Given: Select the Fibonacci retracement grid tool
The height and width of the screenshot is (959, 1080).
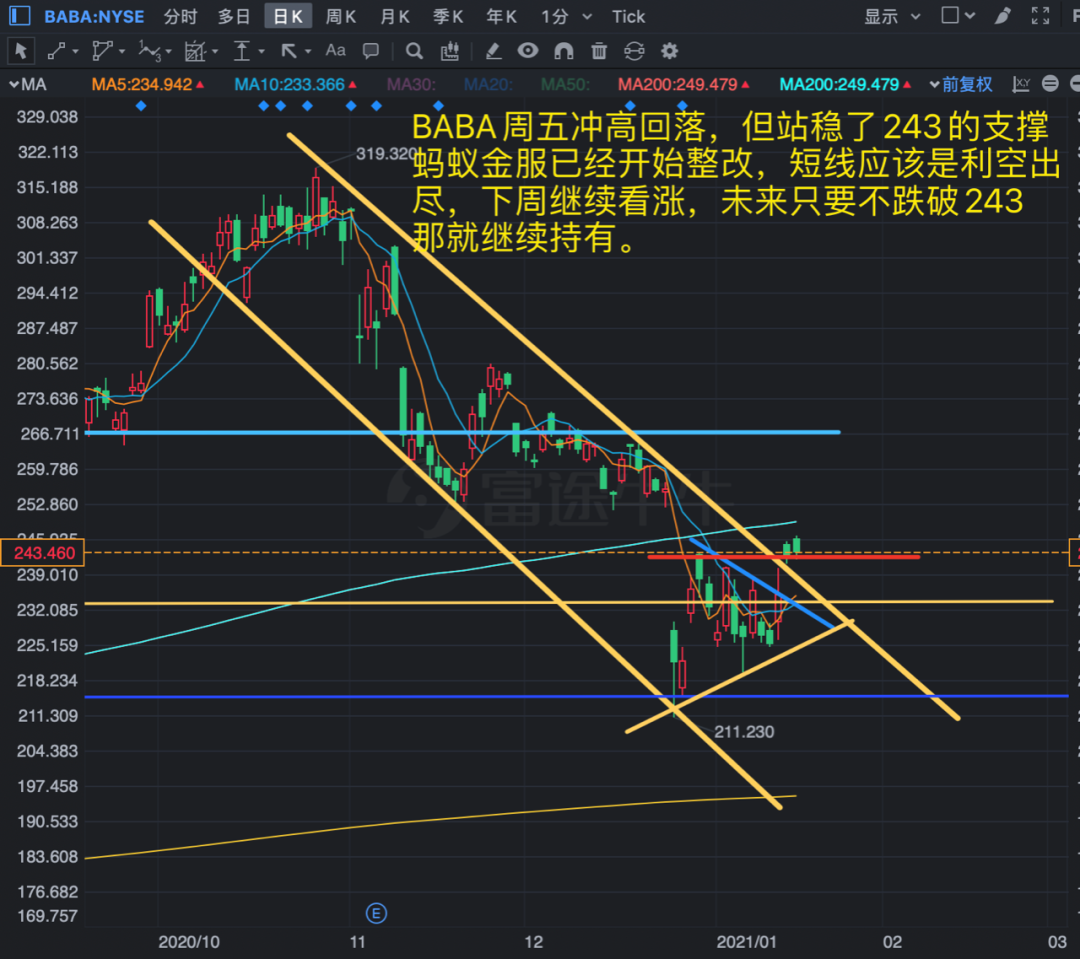Looking at the screenshot, I should click(x=196, y=51).
